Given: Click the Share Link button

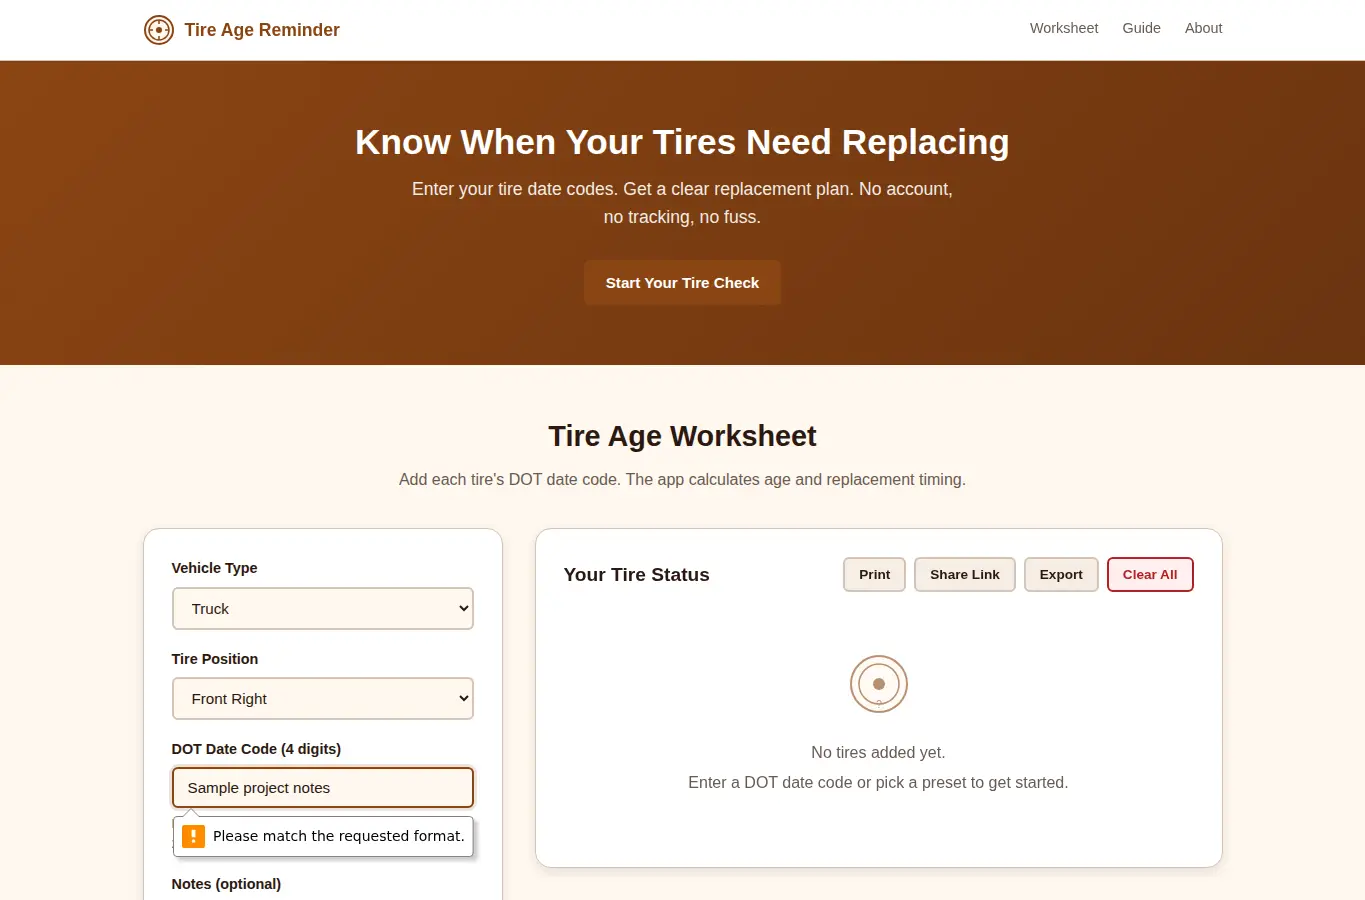Looking at the screenshot, I should click(x=965, y=574).
